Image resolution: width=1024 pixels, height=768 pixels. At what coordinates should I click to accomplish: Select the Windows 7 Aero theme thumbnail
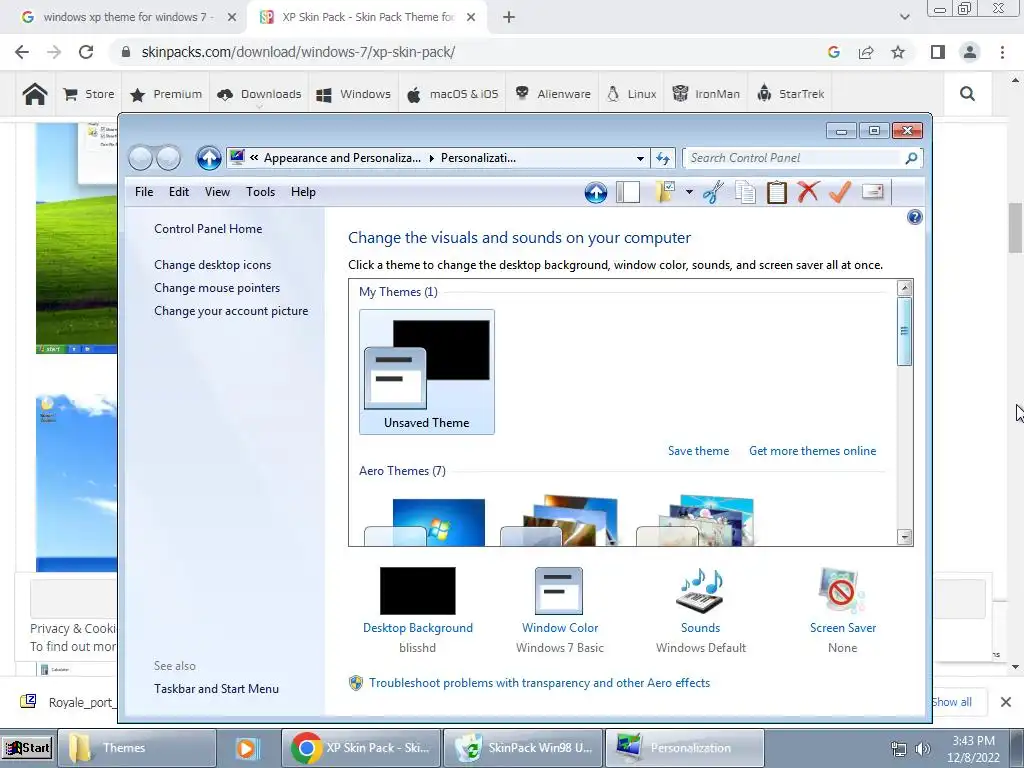pos(425,521)
